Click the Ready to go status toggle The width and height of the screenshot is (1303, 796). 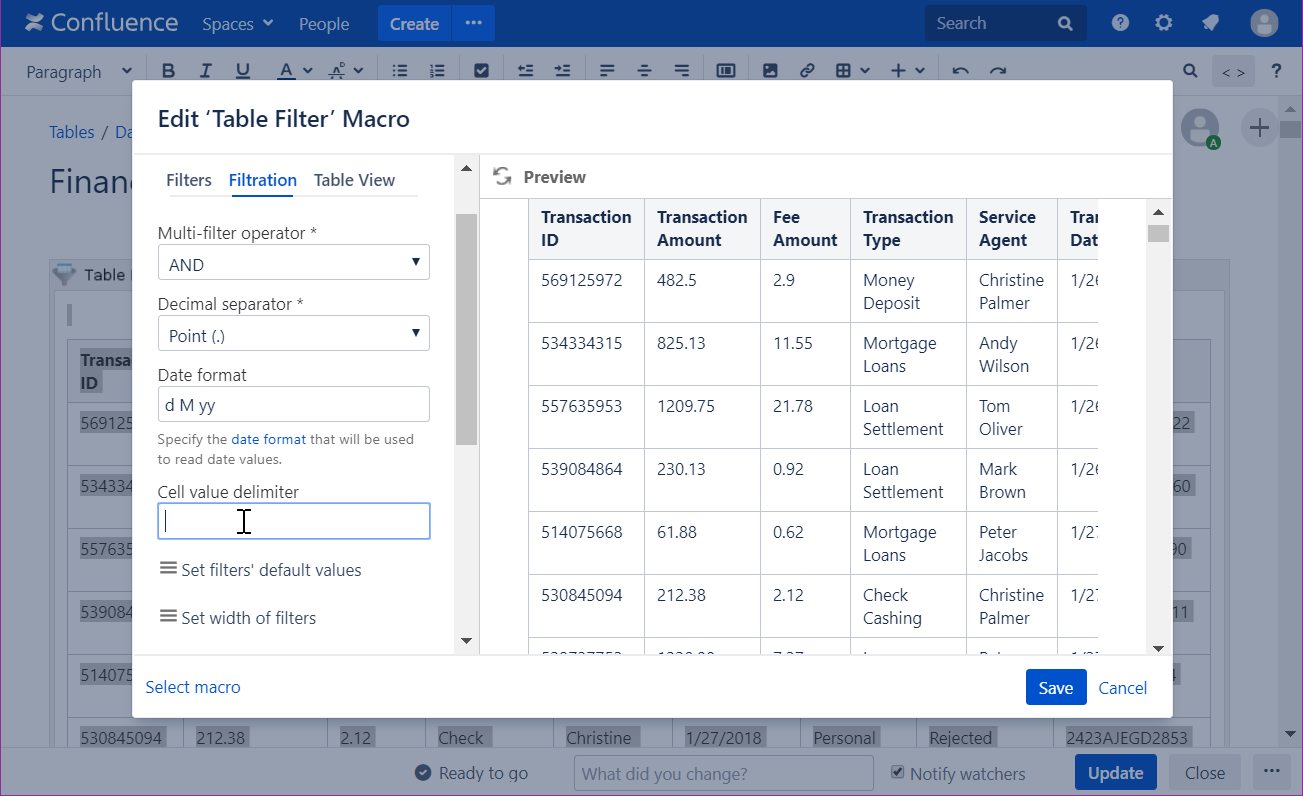423,772
